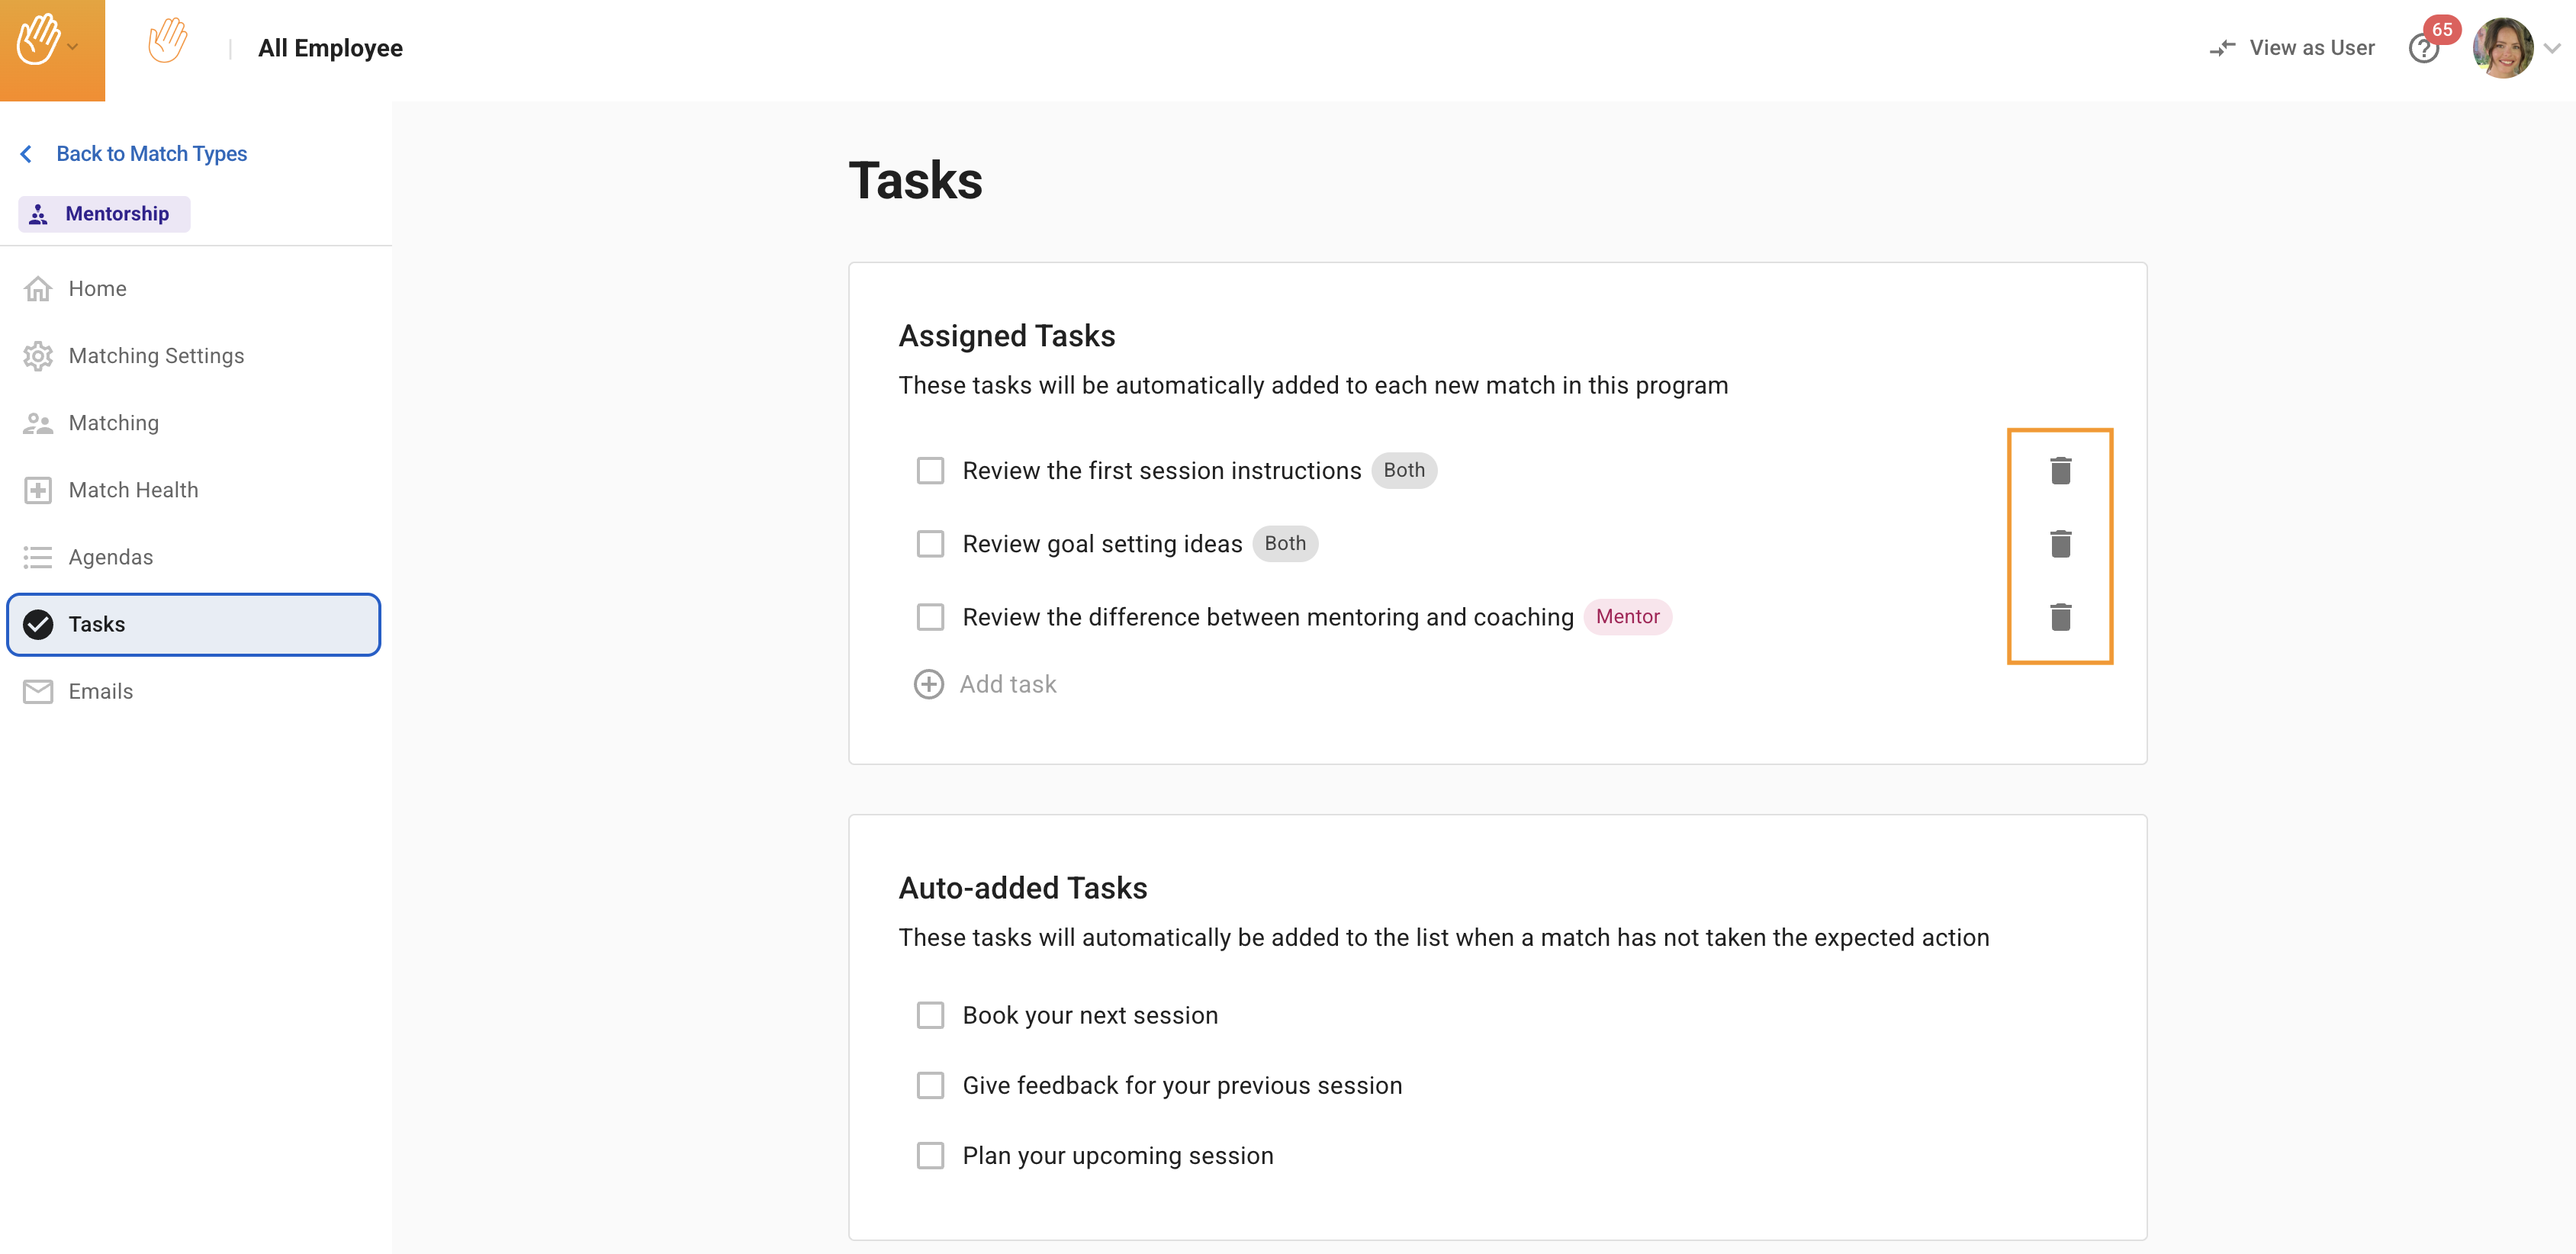Open the Agendas sidebar item
The width and height of the screenshot is (2576, 1254).
point(110,557)
